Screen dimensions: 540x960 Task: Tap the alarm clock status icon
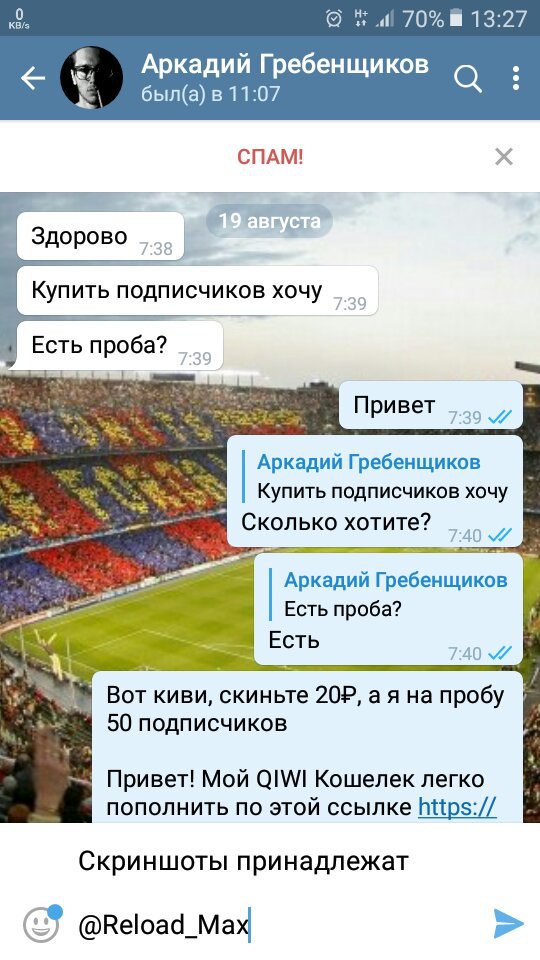click(x=334, y=19)
